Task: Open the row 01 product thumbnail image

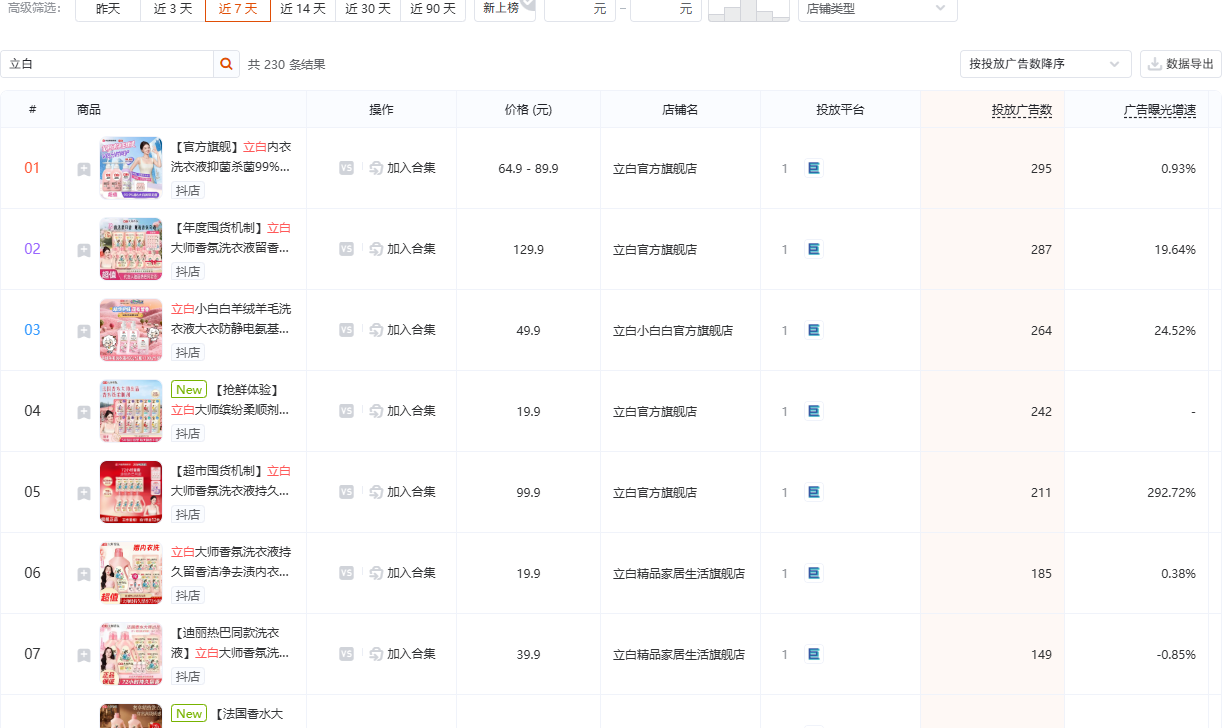Action: click(131, 168)
